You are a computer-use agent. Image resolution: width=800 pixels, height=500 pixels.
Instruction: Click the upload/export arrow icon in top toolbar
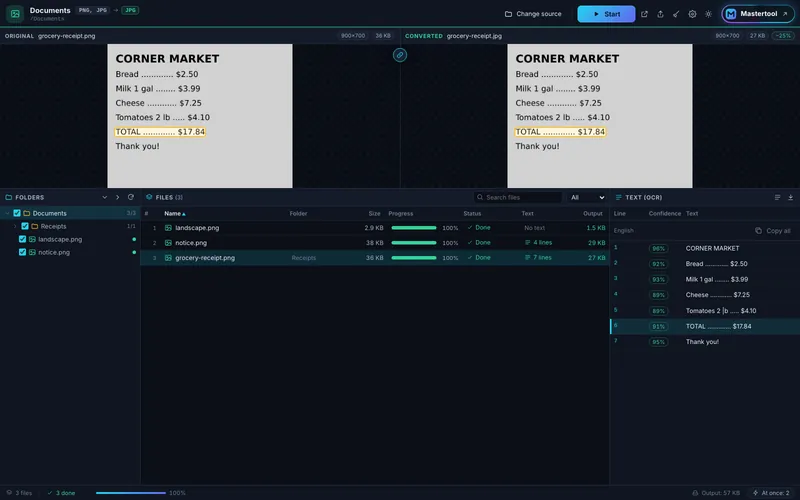pyautogui.click(x=660, y=14)
